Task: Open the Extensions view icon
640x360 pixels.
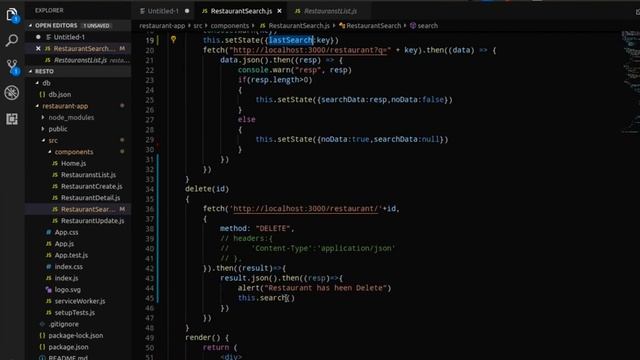Action: click(x=12, y=119)
